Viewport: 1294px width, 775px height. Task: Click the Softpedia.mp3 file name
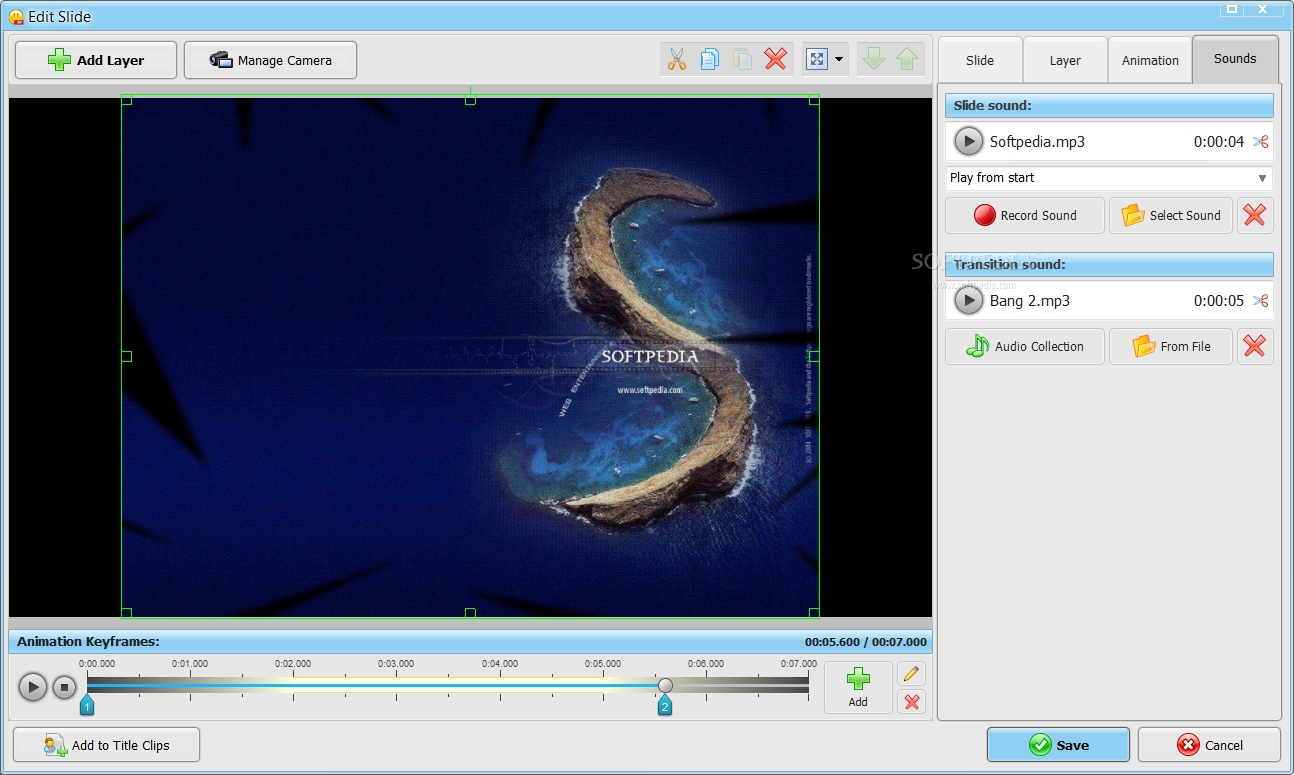[1037, 142]
